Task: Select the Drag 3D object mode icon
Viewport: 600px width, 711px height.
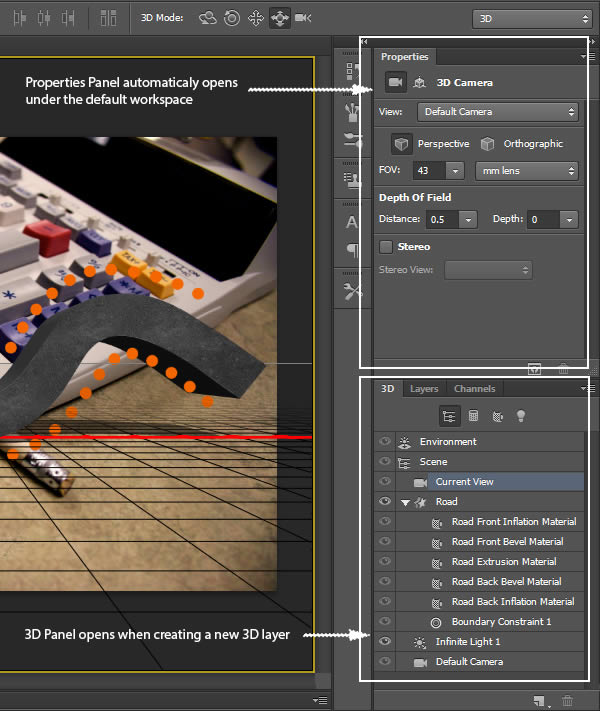Action: tap(256, 18)
